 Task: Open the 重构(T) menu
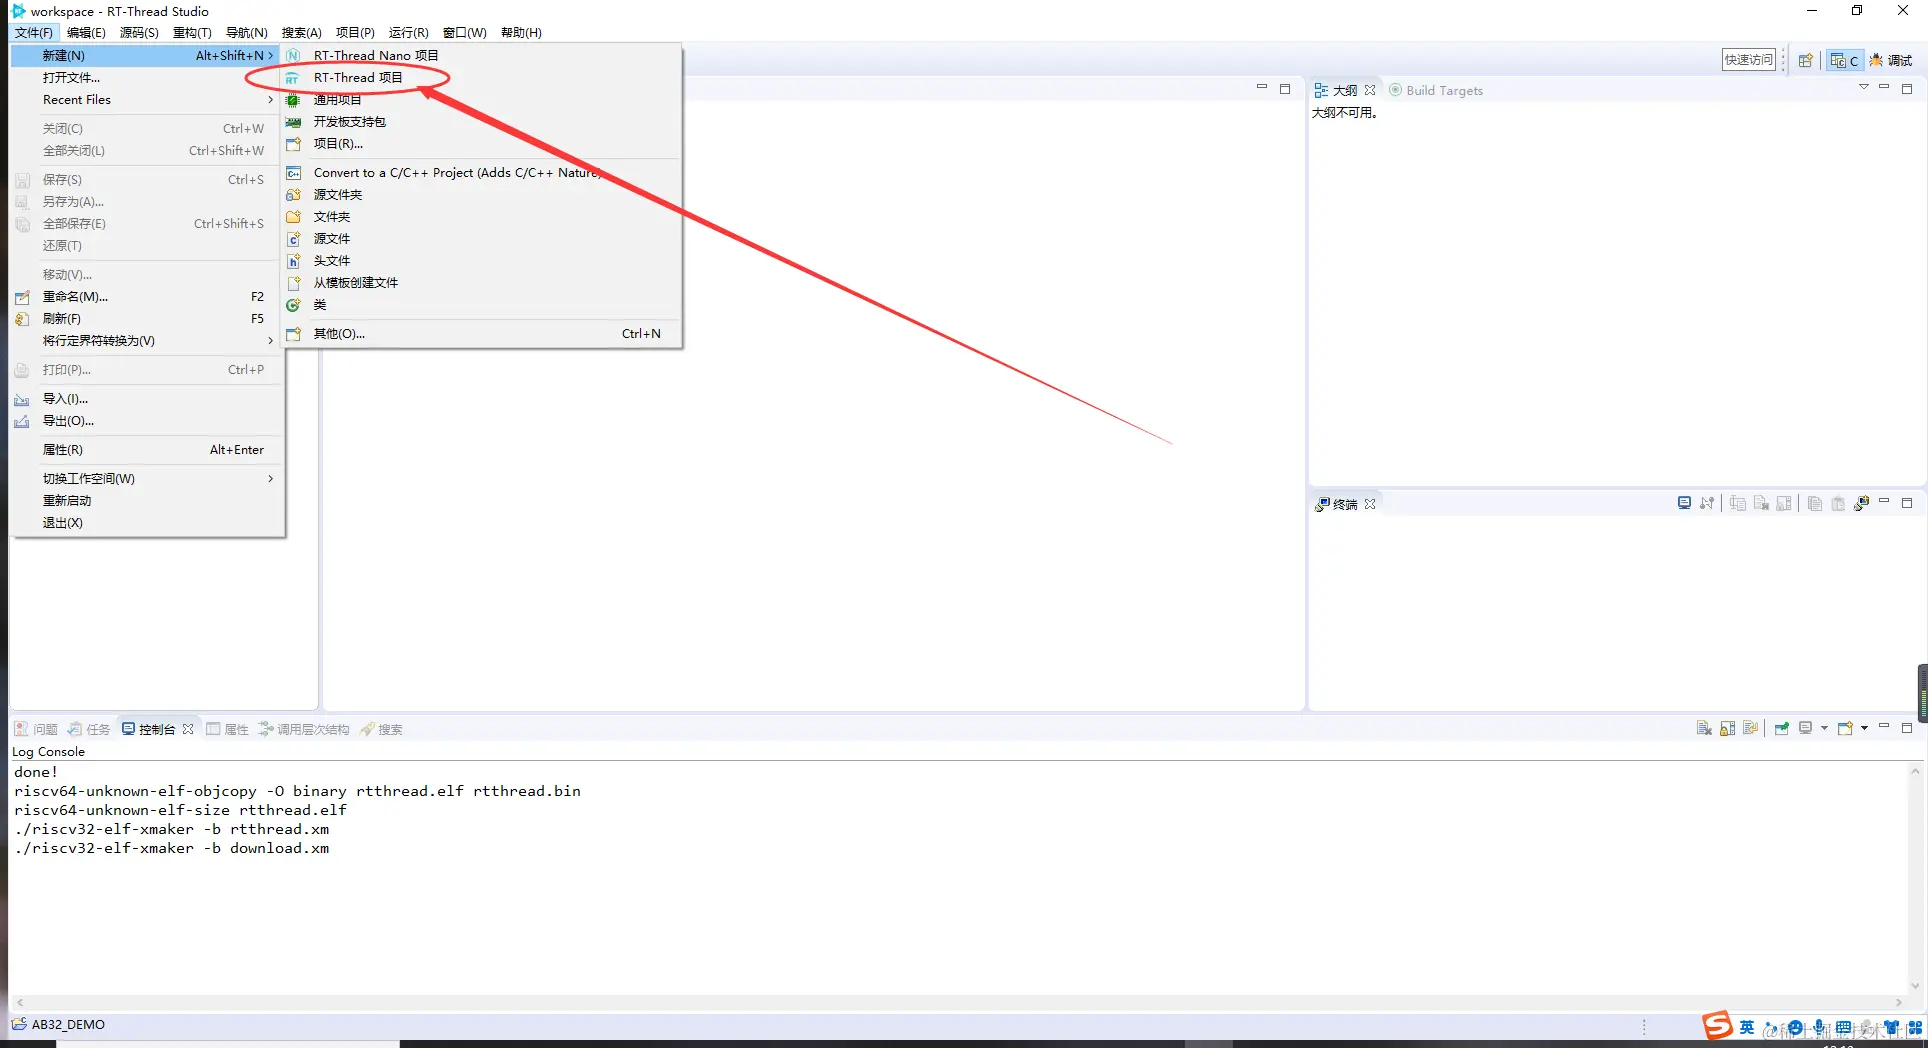pos(192,33)
